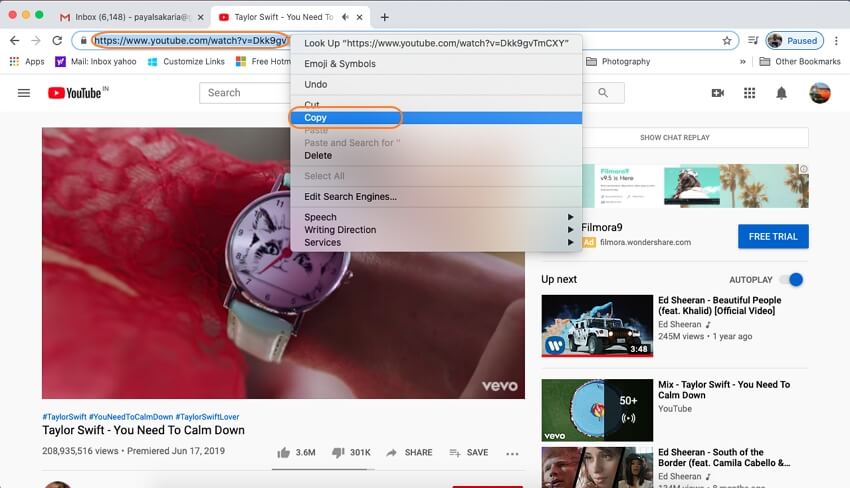Mute the tab via speaker icon
The image size is (850, 488).
pos(345,17)
